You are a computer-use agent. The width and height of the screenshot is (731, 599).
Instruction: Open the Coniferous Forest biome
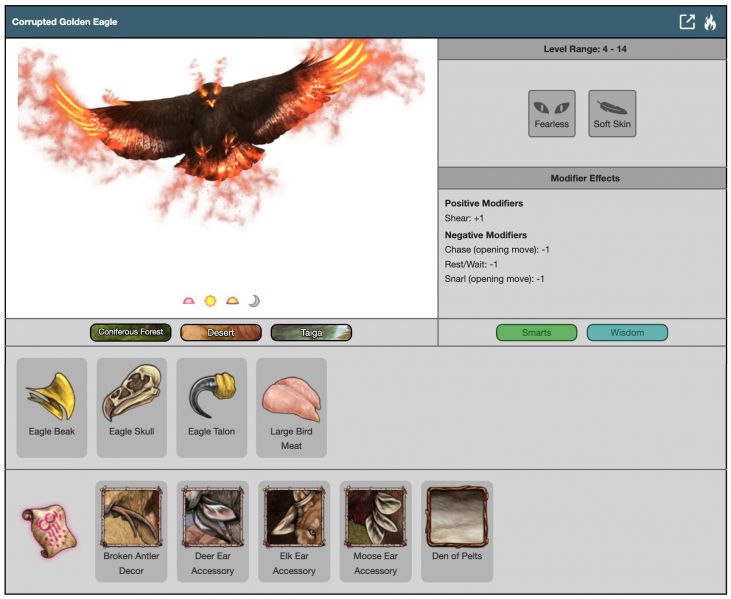[x=130, y=332]
